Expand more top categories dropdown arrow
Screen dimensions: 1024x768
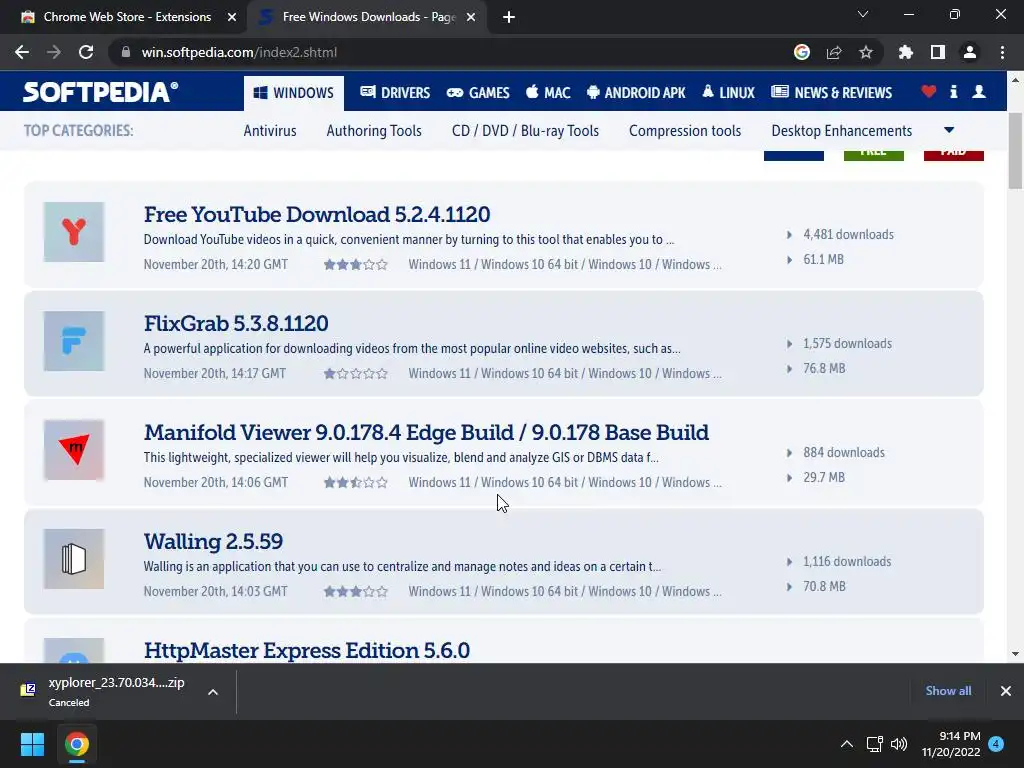tap(949, 131)
